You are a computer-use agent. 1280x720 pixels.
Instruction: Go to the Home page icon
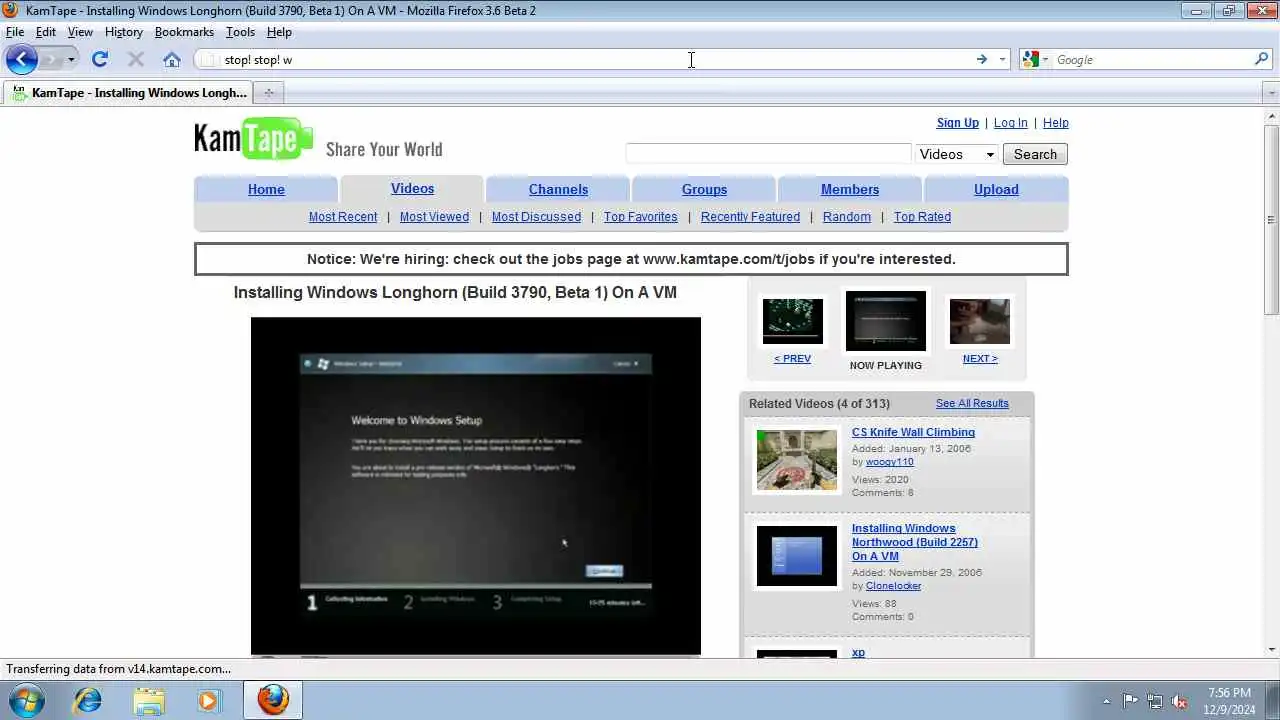[x=172, y=60]
